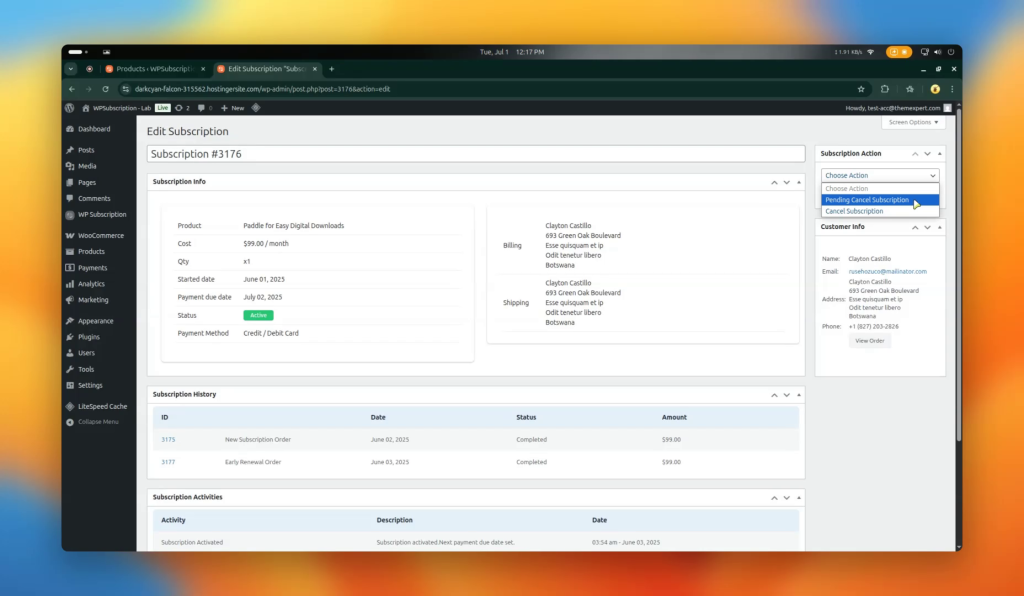Screen dimensions: 1024x596
Task: Open the browser tab search dropdown arrow
Action: coord(71,69)
